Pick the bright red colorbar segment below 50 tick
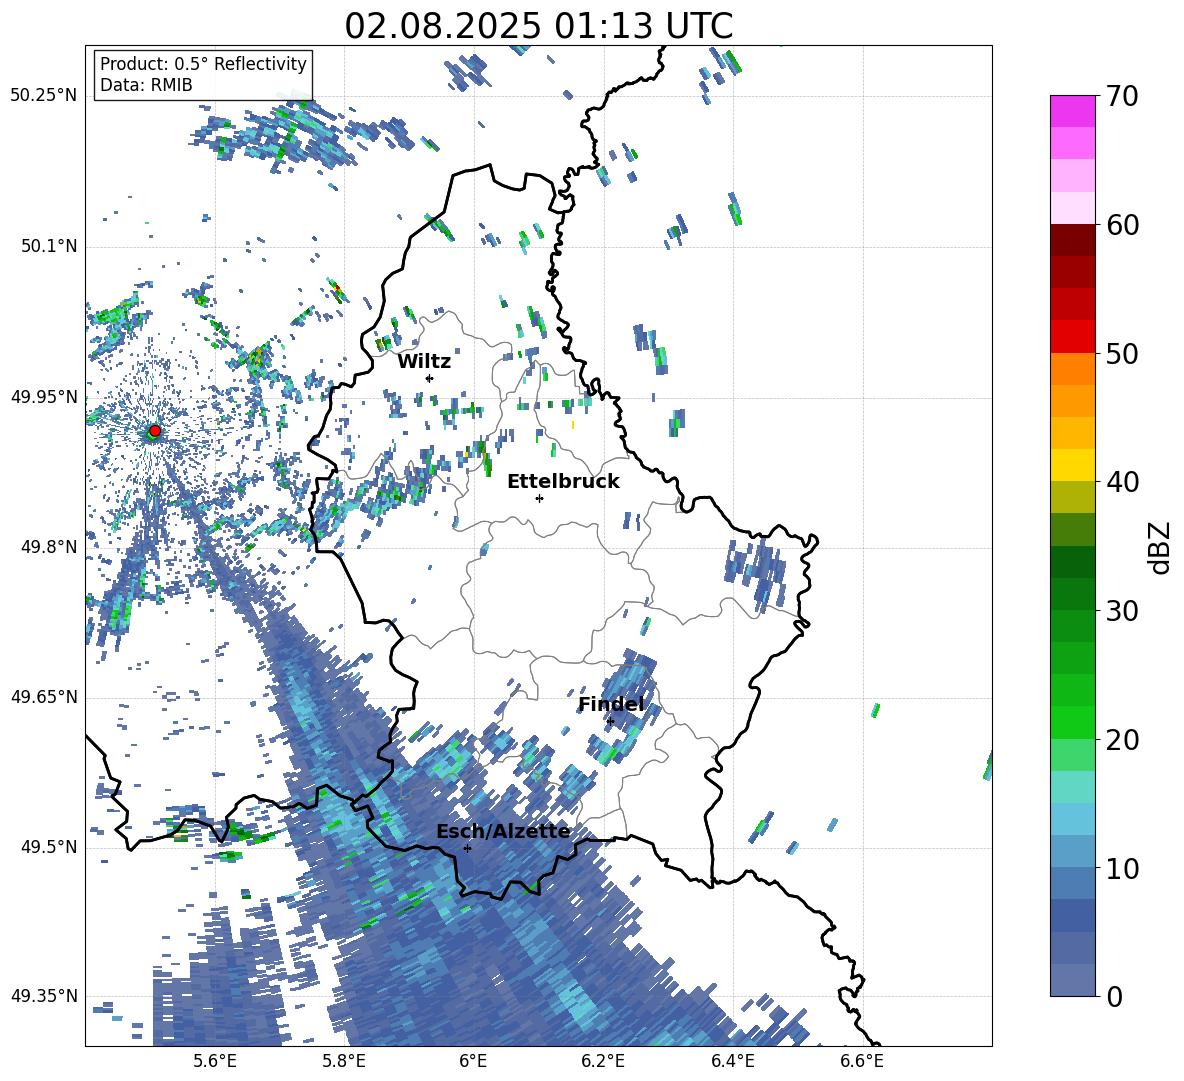The width and height of the screenshot is (1184, 1081). click(x=1072, y=337)
